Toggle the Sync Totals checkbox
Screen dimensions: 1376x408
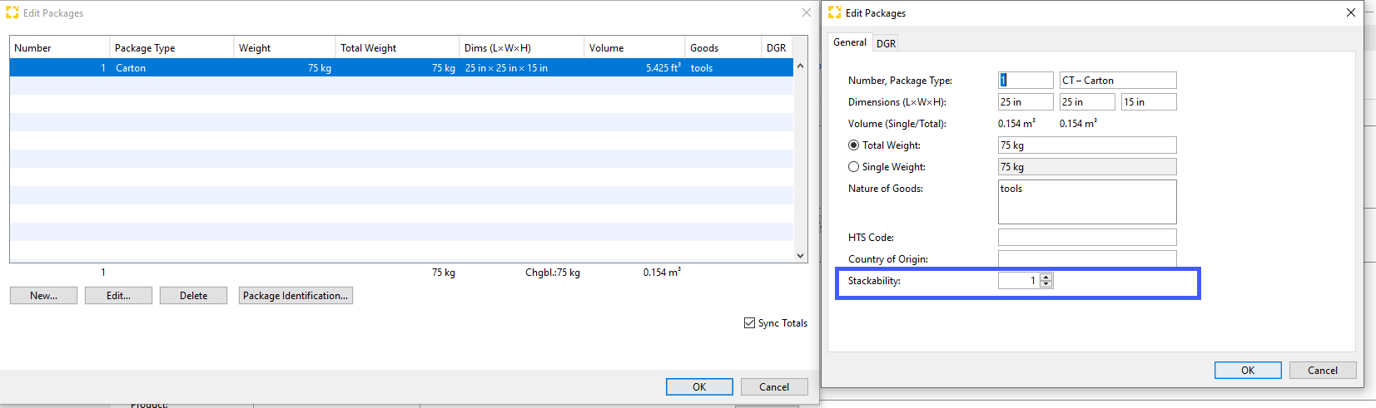click(750, 323)
